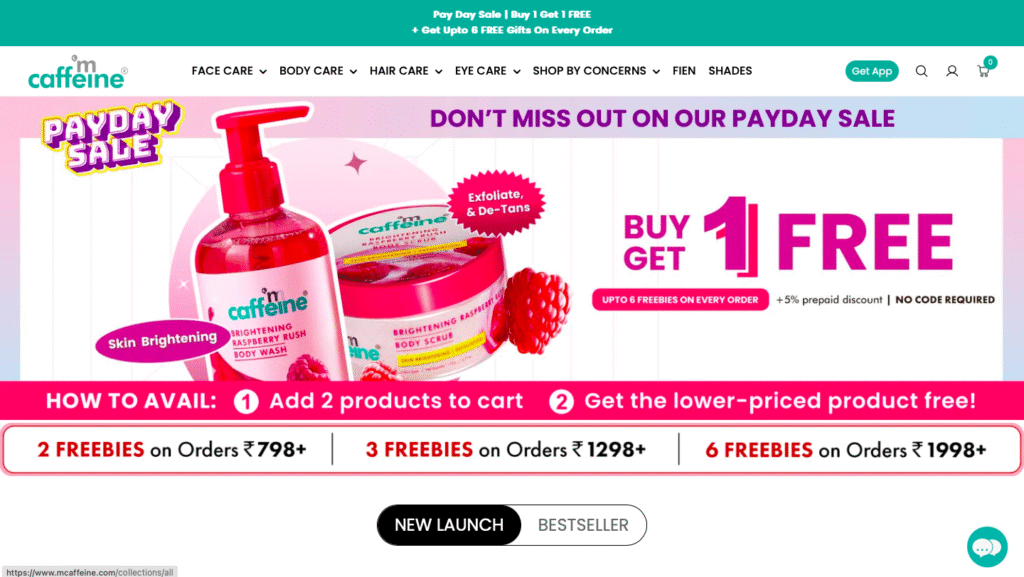Expand the Hair Care dropdown
This screenshot has width=1024, height=577.
[x=406, y=70]
